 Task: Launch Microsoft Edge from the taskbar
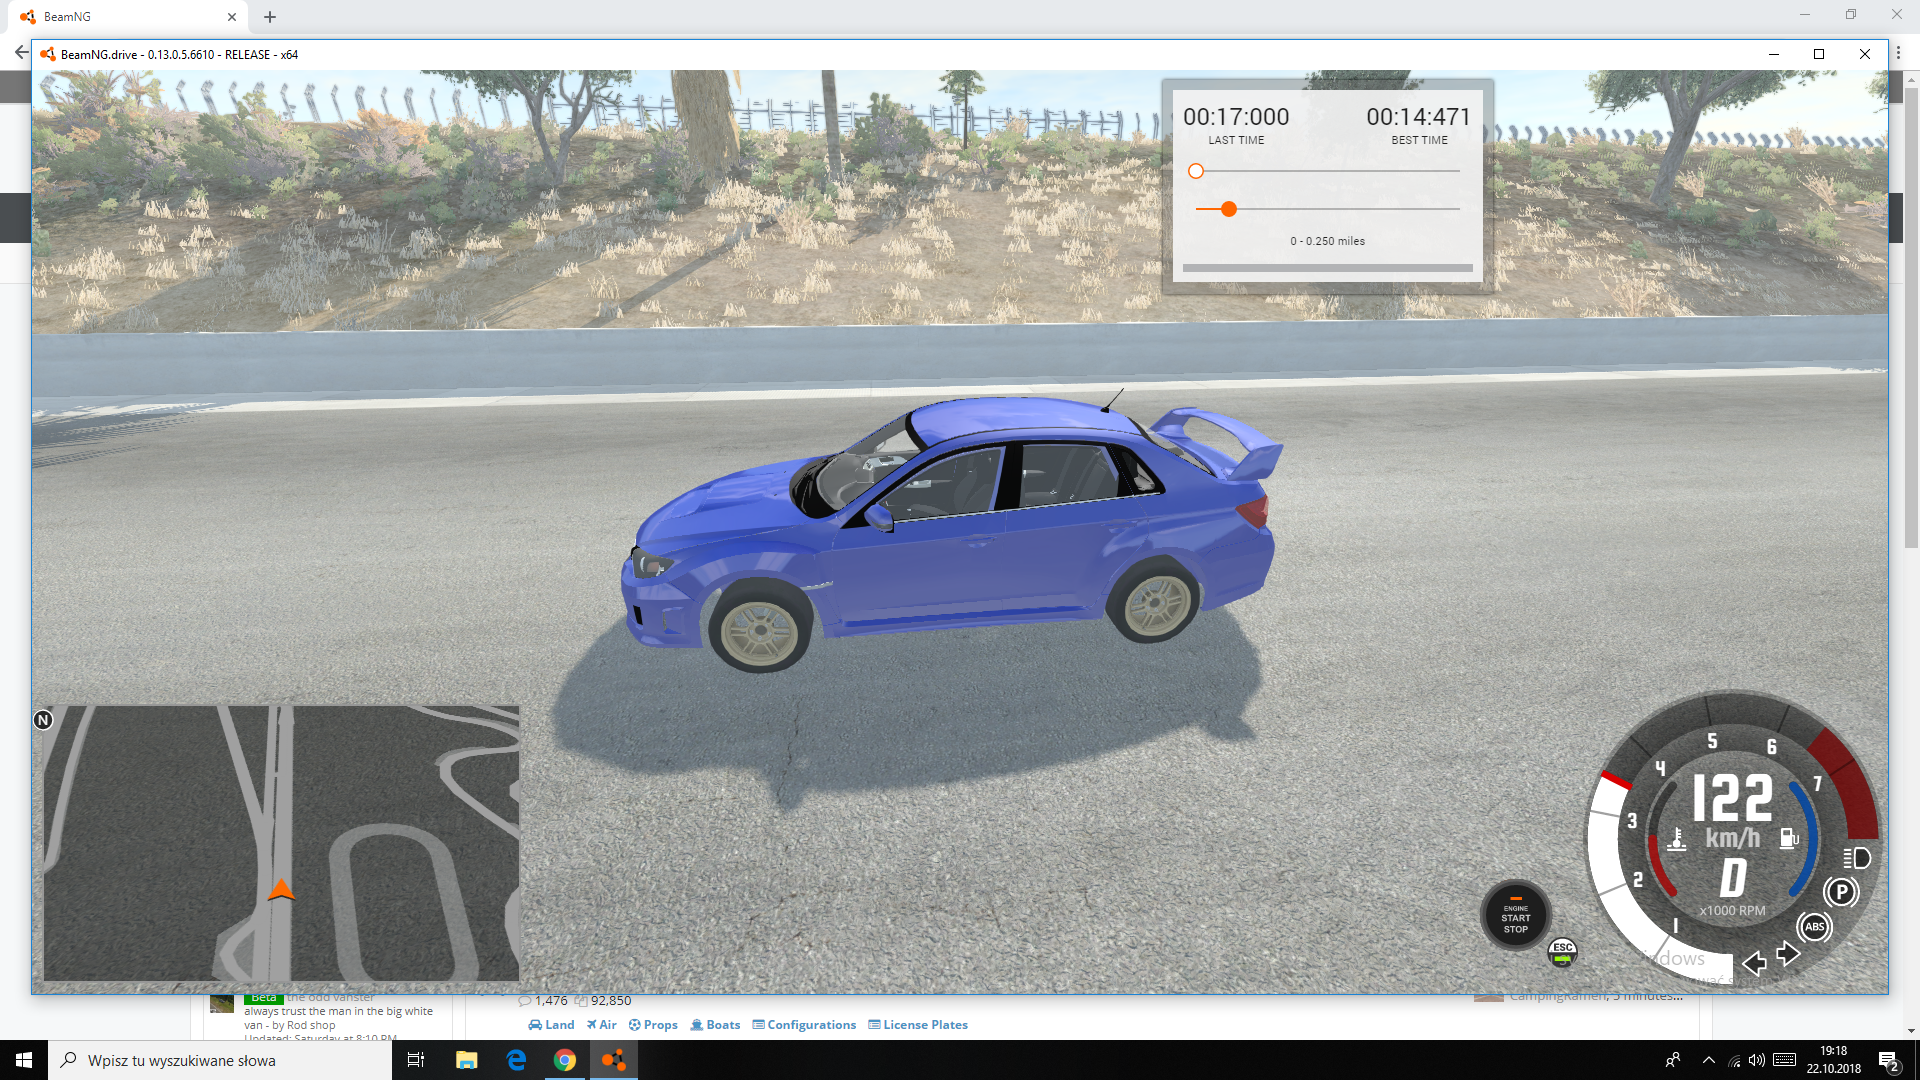(516, 1060)
